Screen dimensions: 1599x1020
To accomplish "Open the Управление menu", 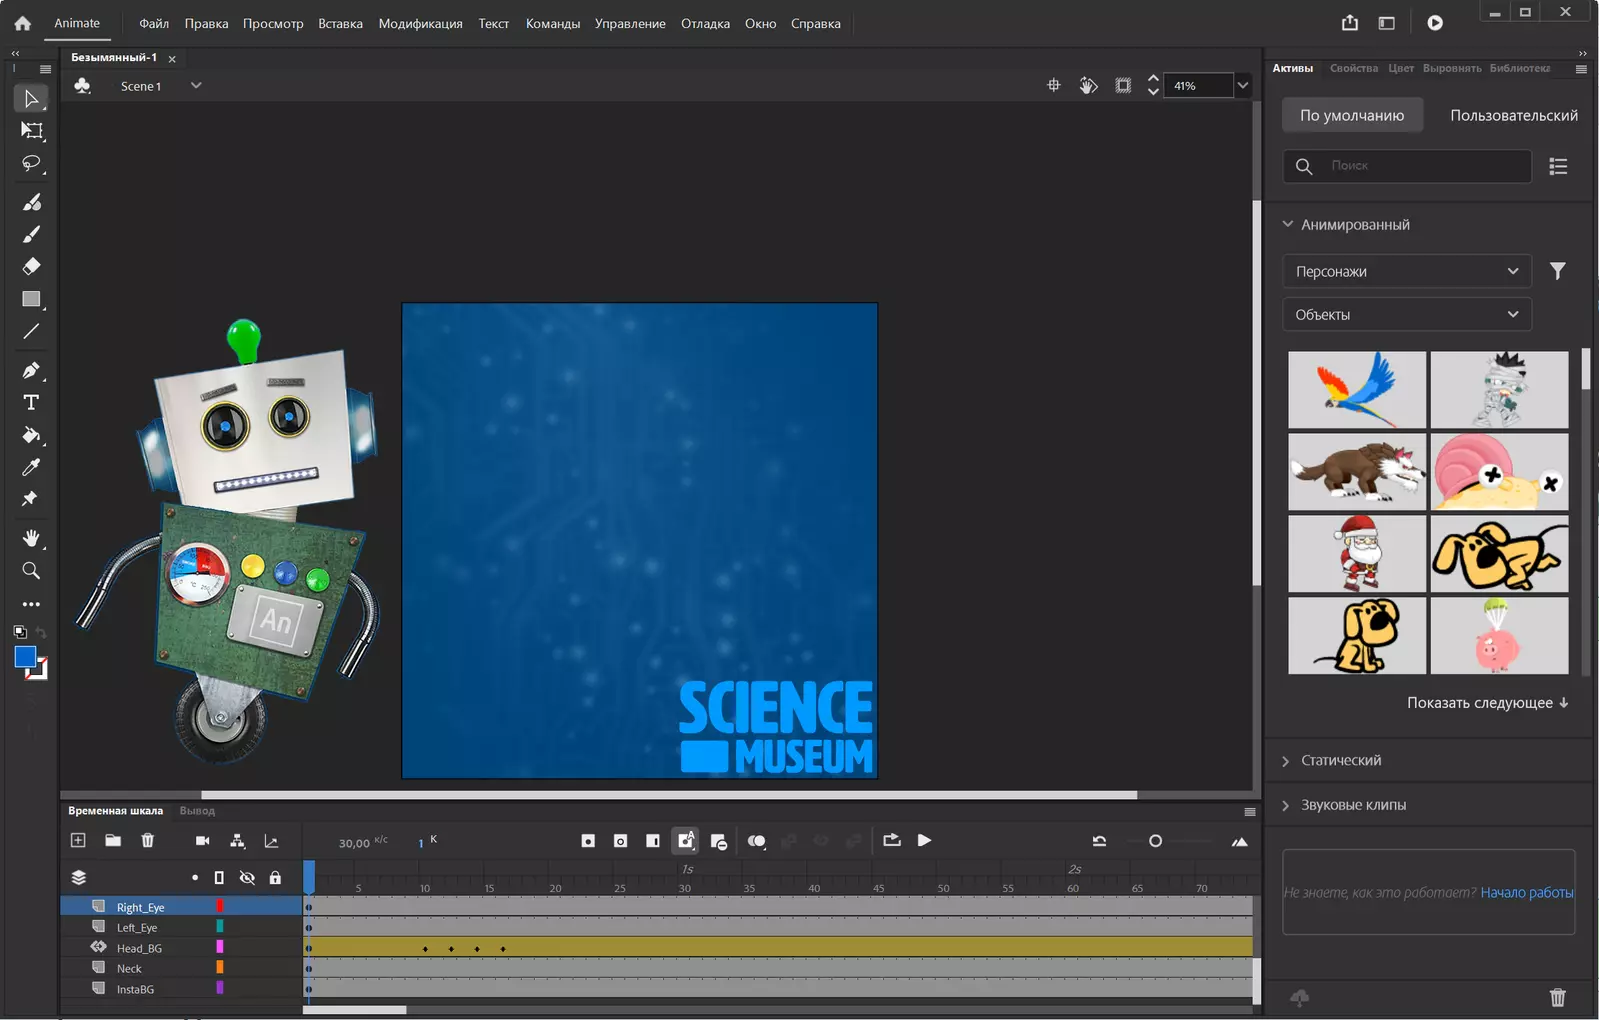I will (x=630, y=23).
